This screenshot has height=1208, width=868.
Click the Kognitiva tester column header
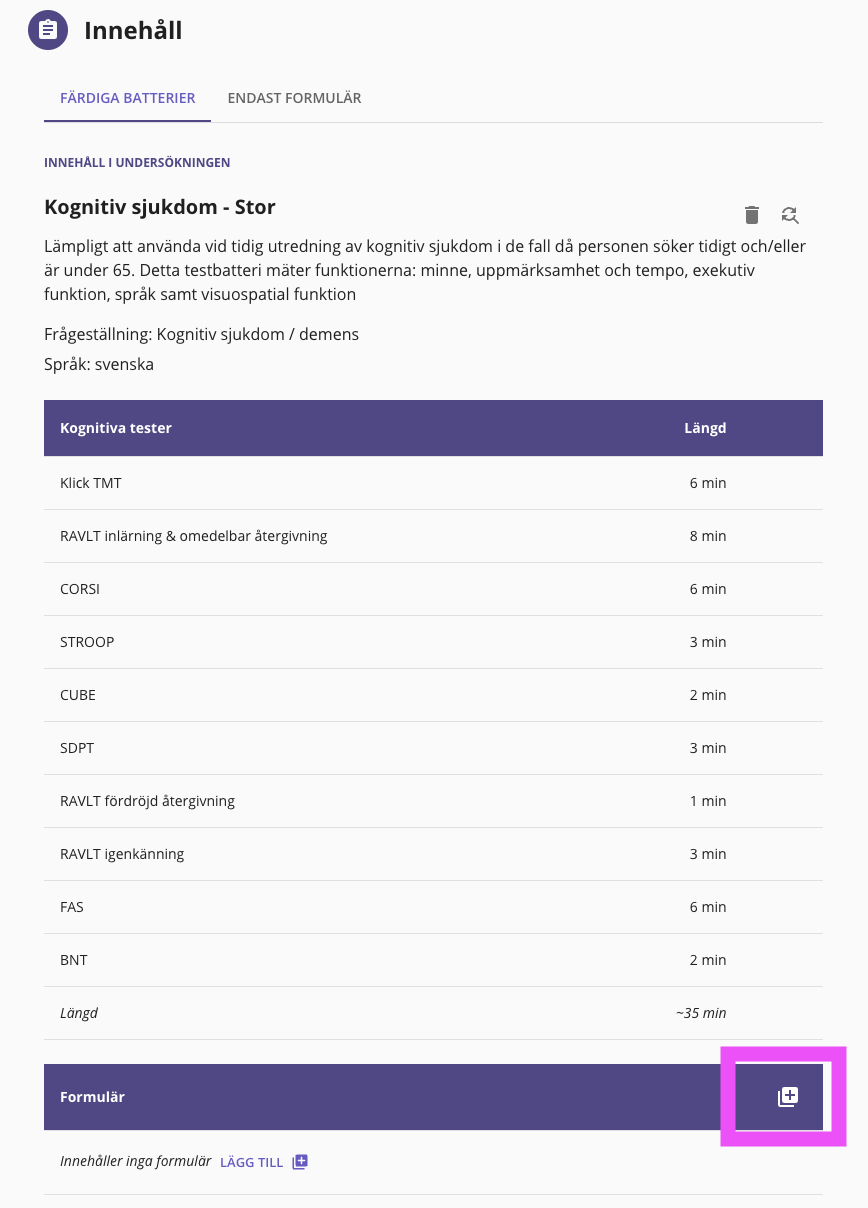click(x=116, y=428)
